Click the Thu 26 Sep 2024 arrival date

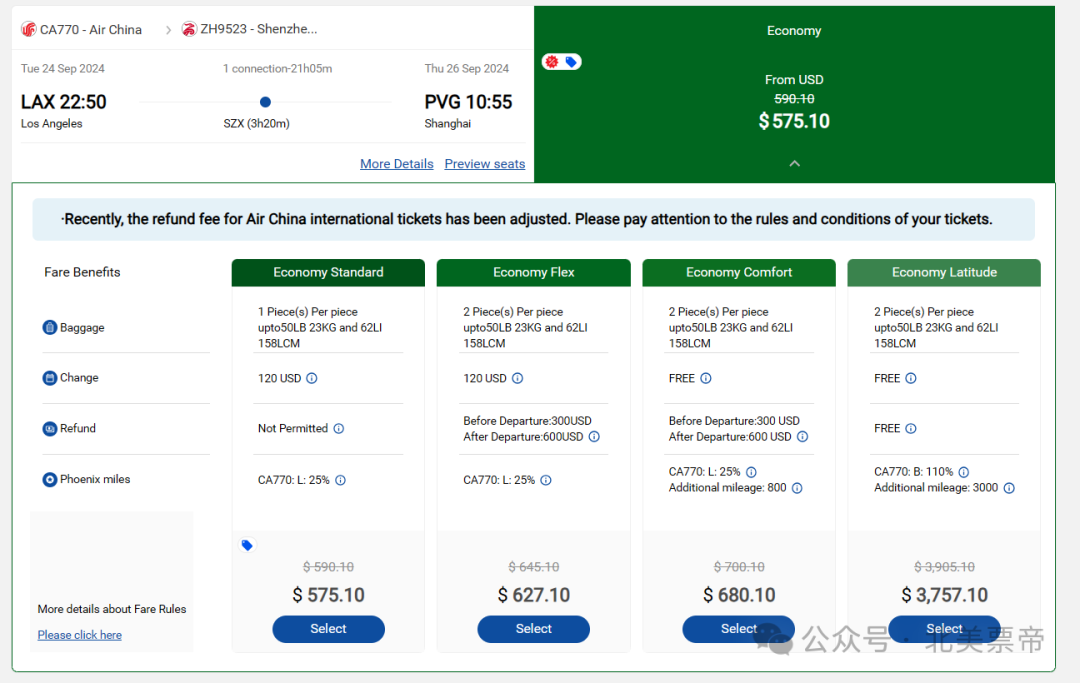click(x=467, y=68)
